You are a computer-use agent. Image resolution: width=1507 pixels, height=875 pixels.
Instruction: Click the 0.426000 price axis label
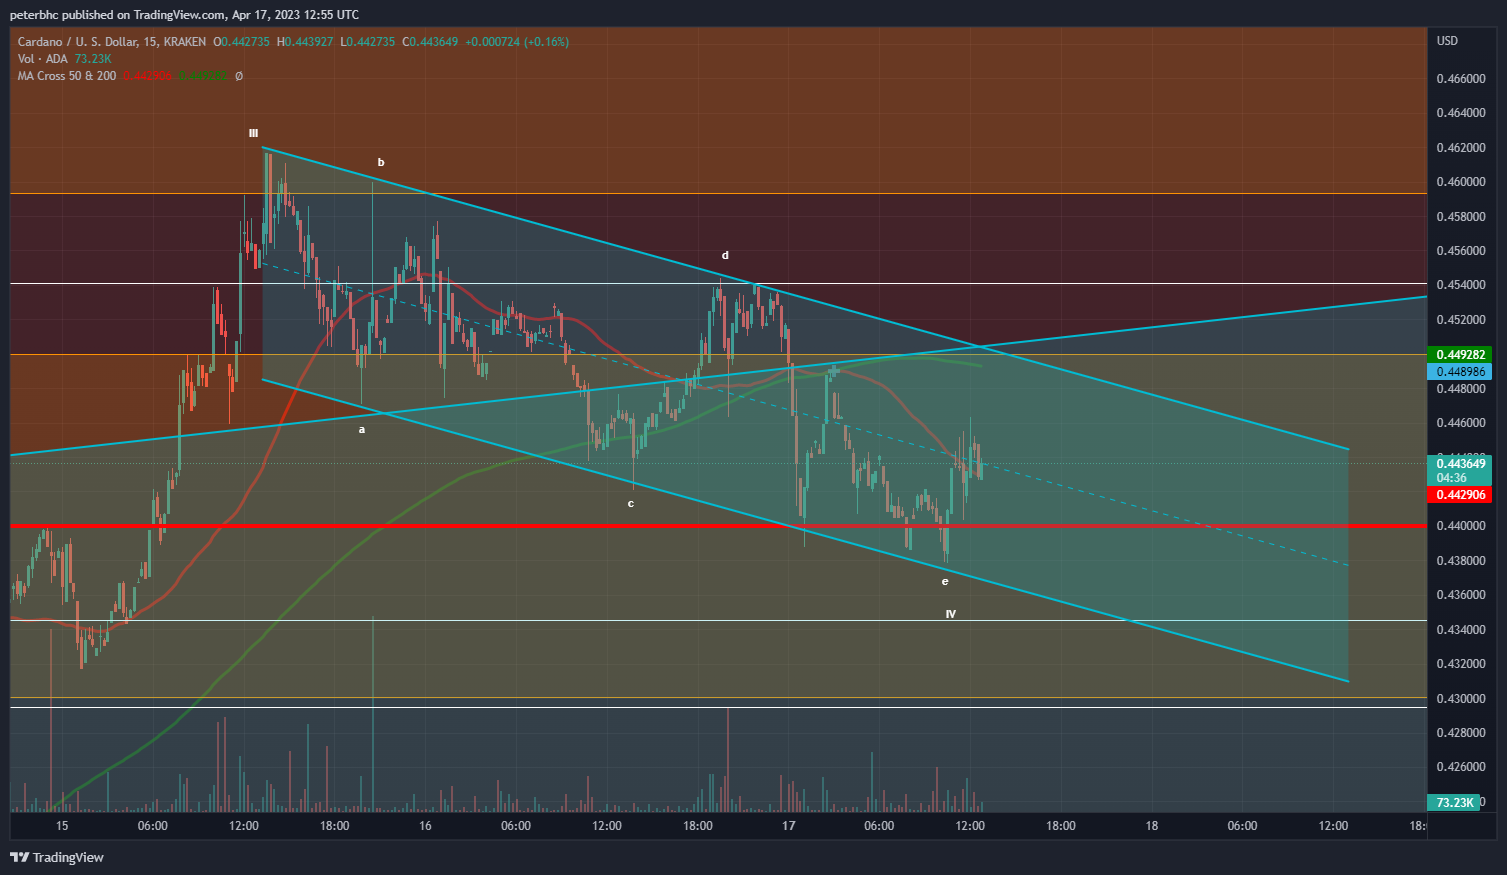1461,767
